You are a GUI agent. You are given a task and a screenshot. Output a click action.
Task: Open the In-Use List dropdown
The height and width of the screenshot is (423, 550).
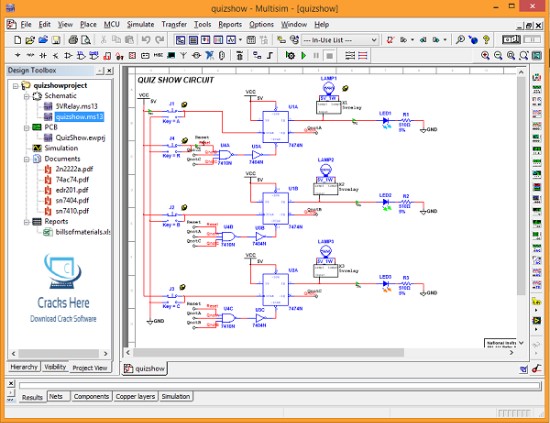point(374,40)
